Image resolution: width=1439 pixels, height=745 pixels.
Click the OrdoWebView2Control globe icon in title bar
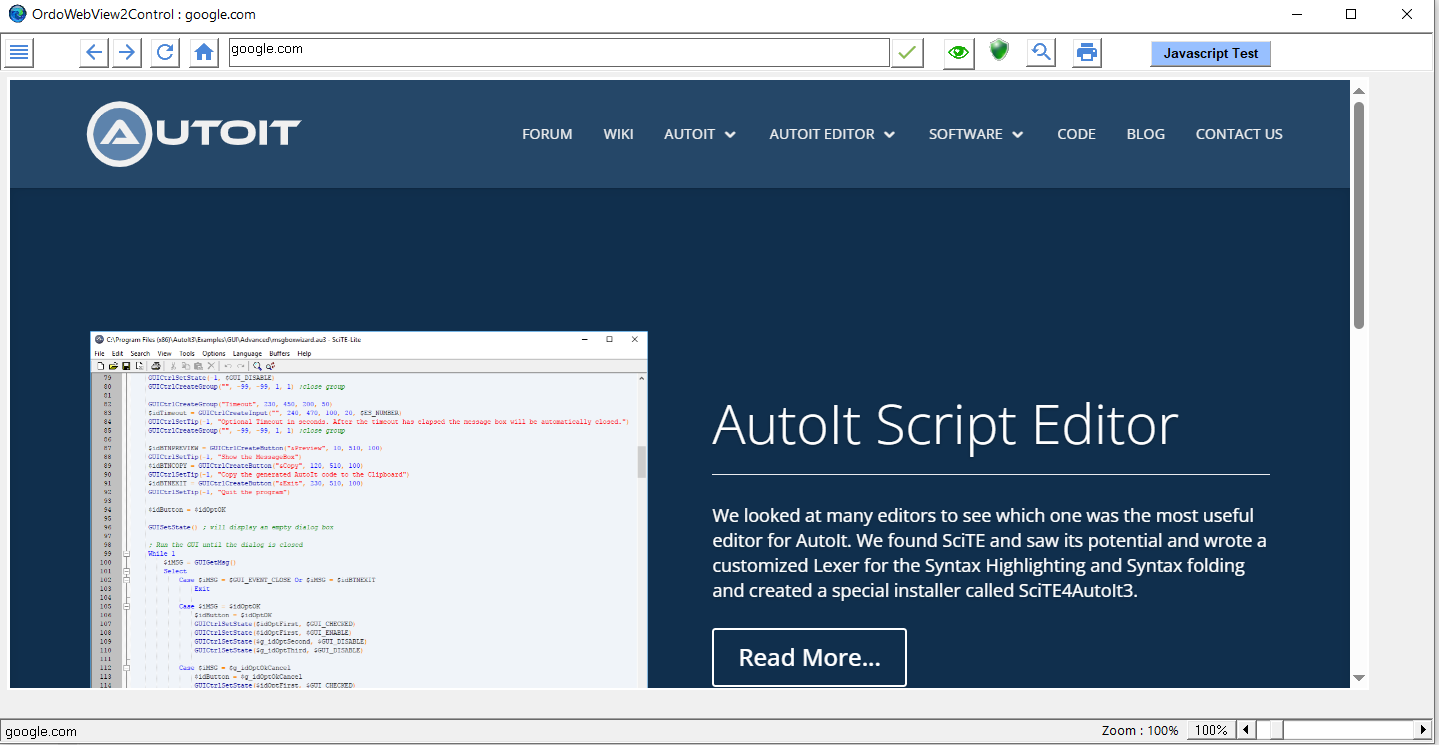tap(16, 14)
